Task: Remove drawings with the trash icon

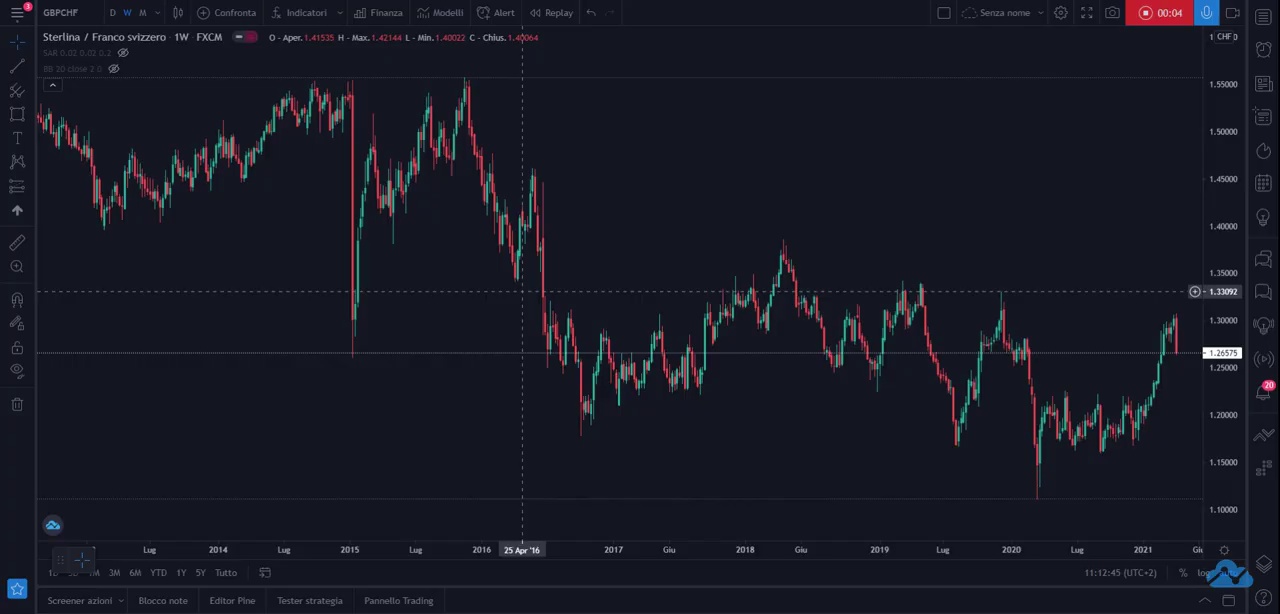Action: [17, 404]
